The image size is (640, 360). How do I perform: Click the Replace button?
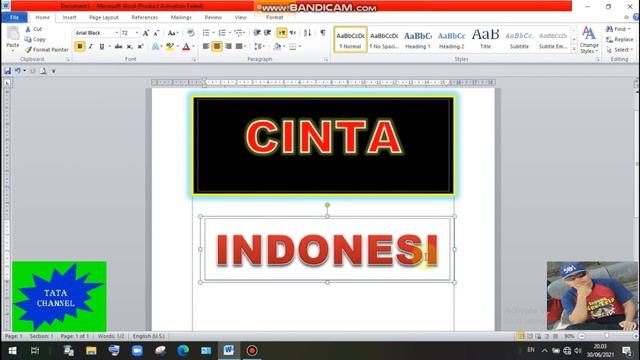[620, 40]
